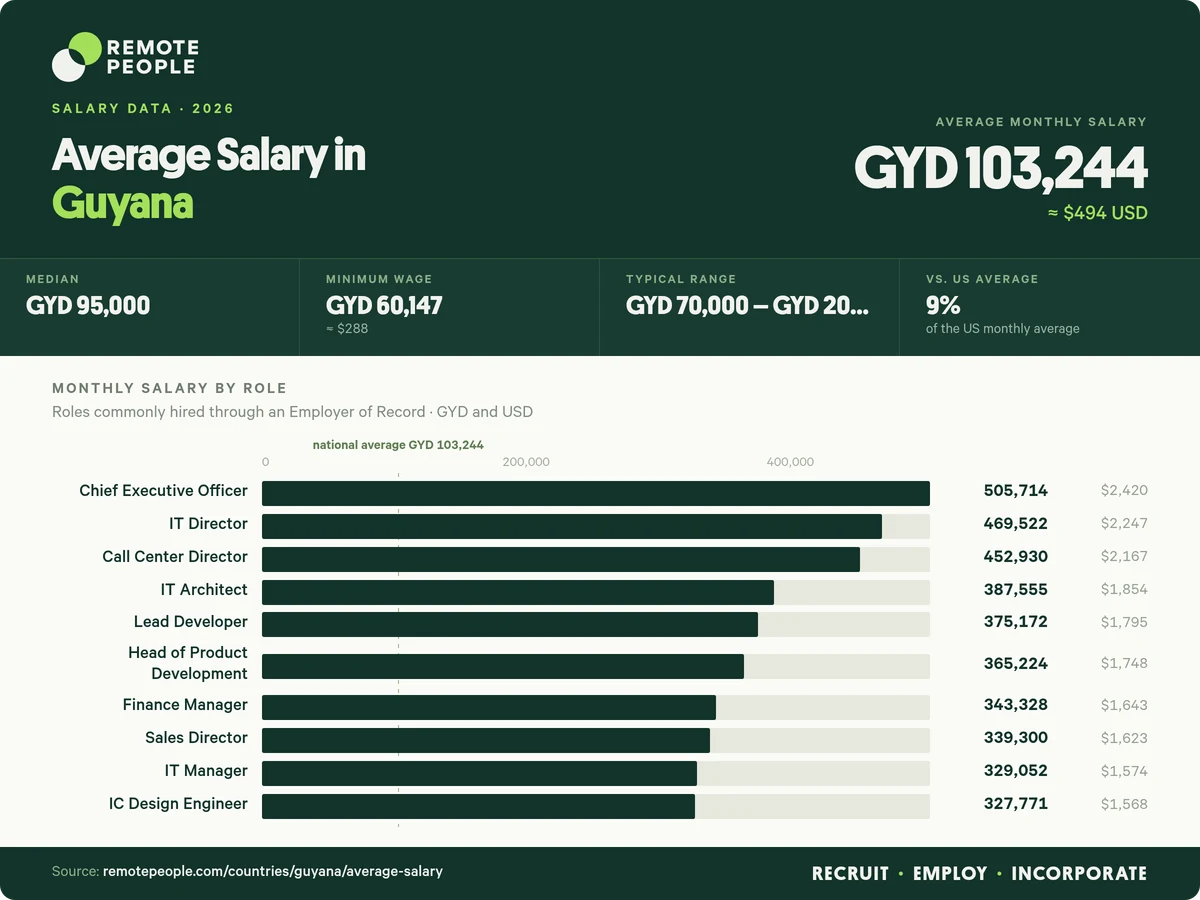Screen dimensions: 1200x900
Task: Click the REMOTE PEOPLE brand name text
Action: (152, 57)
